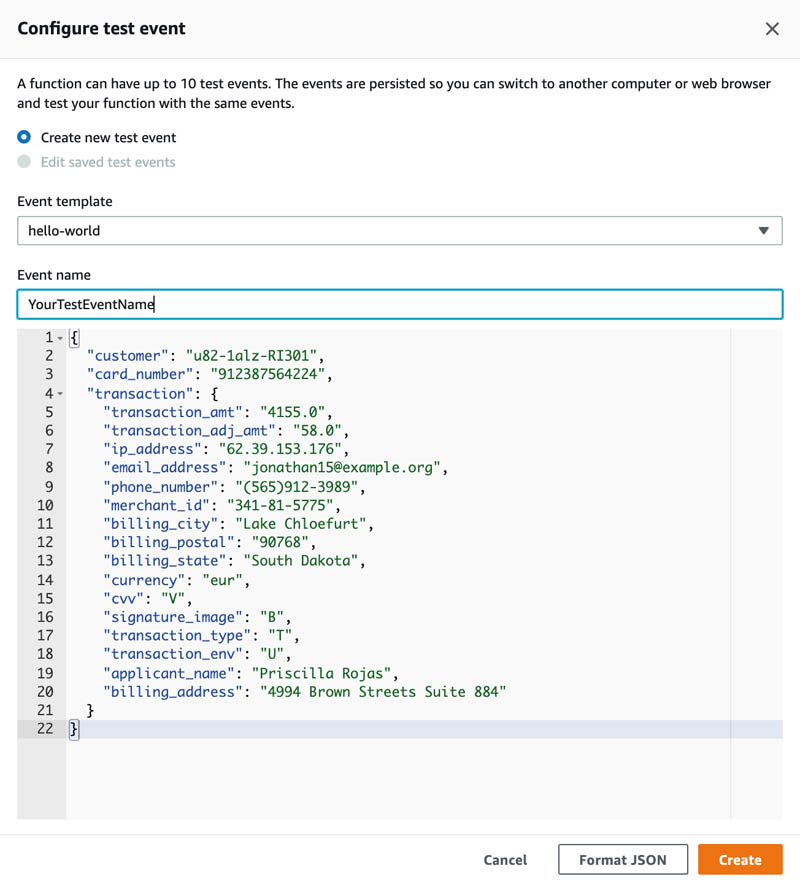Select Edit saved test events radio button

click(x=24, y=162)
